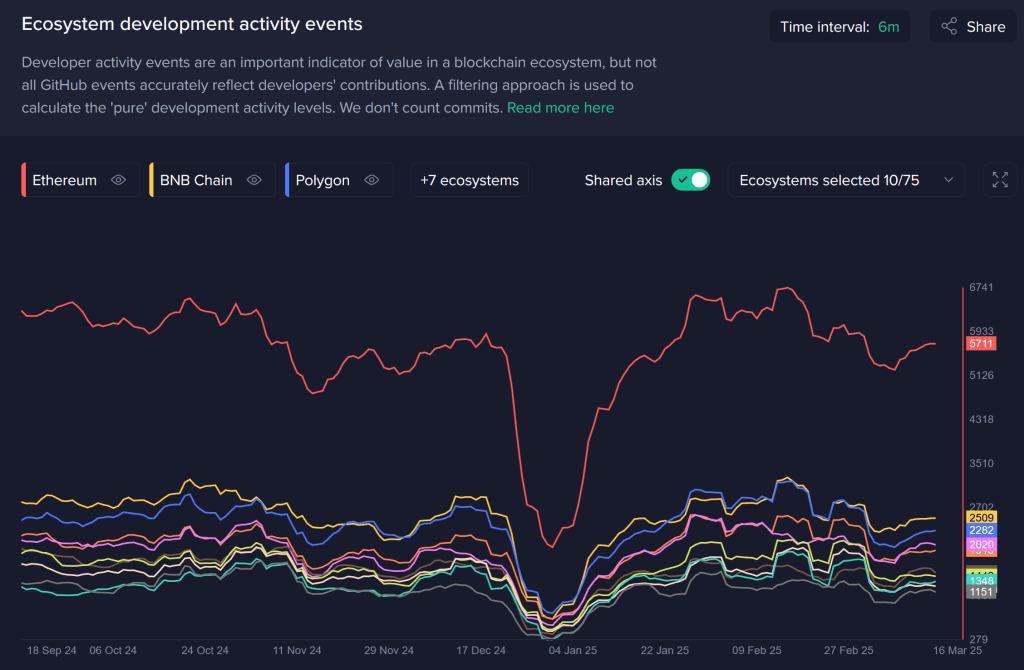Select the BNB Chain legend label
Viewport: 1024px width, 670px height.
pos(196,180)
